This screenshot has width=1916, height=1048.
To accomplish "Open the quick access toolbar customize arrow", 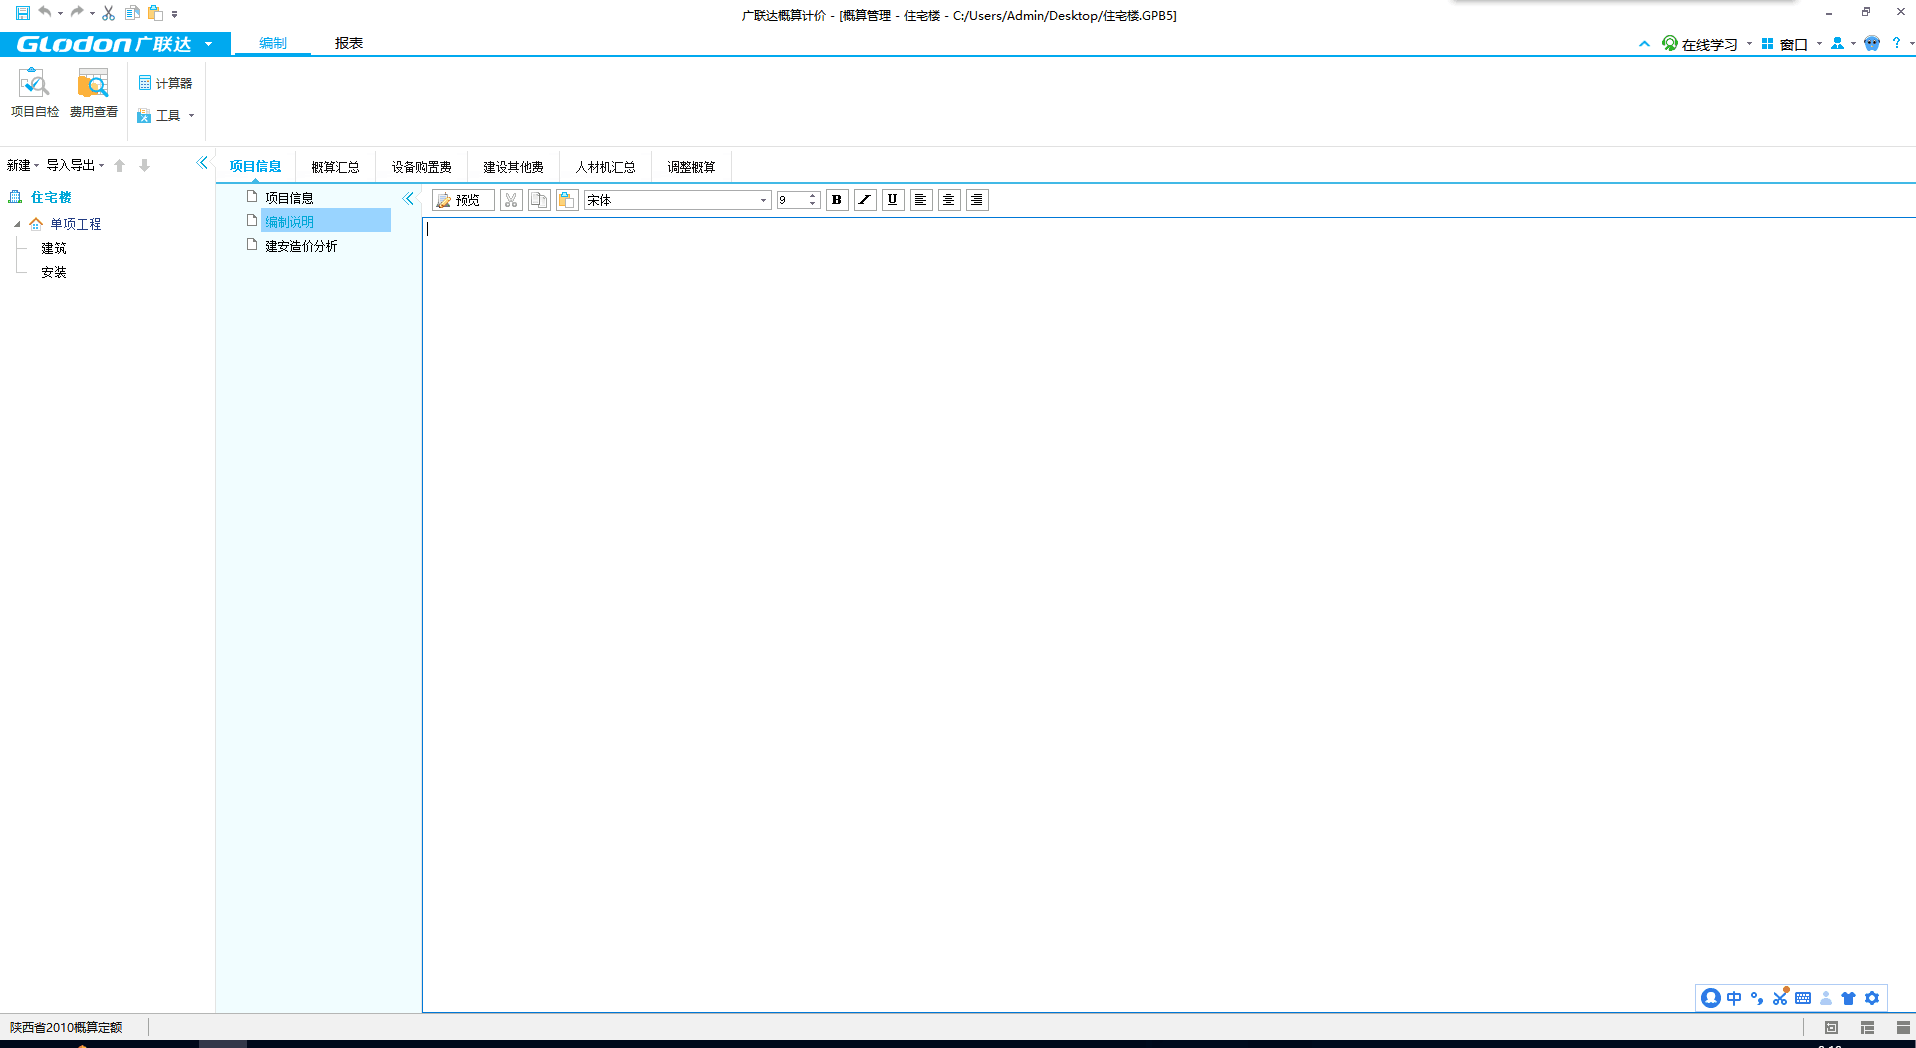I will pyautogui.click(x=174, y=14).
